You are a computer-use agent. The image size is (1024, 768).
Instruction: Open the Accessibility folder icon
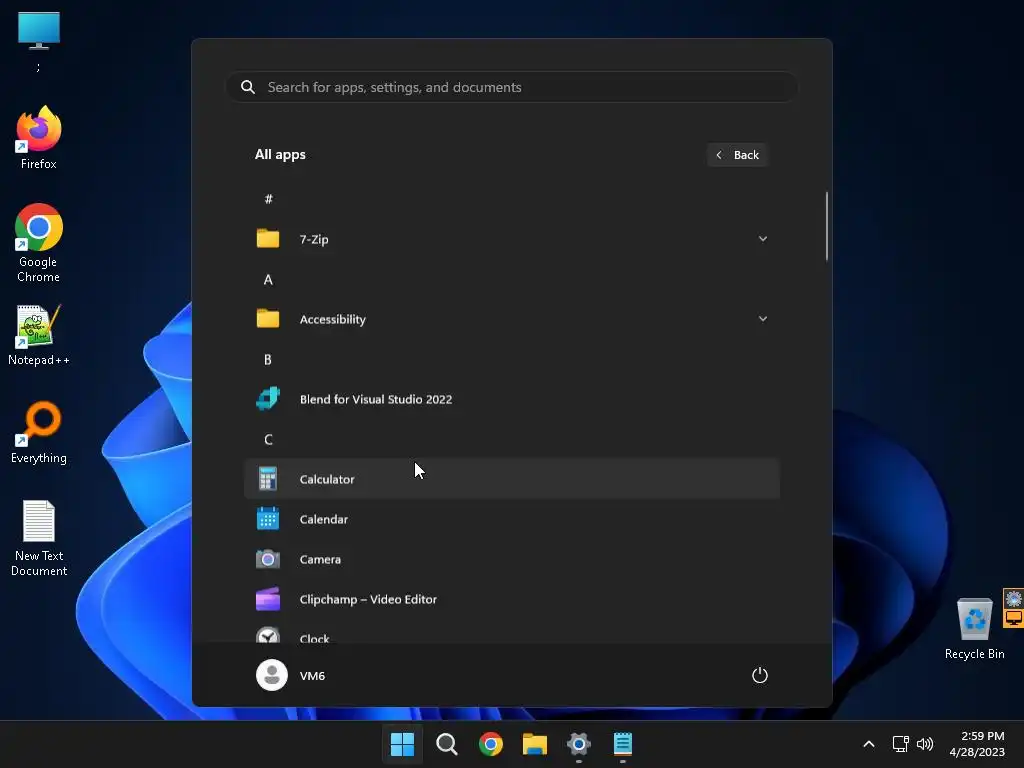tap(268, 319)
